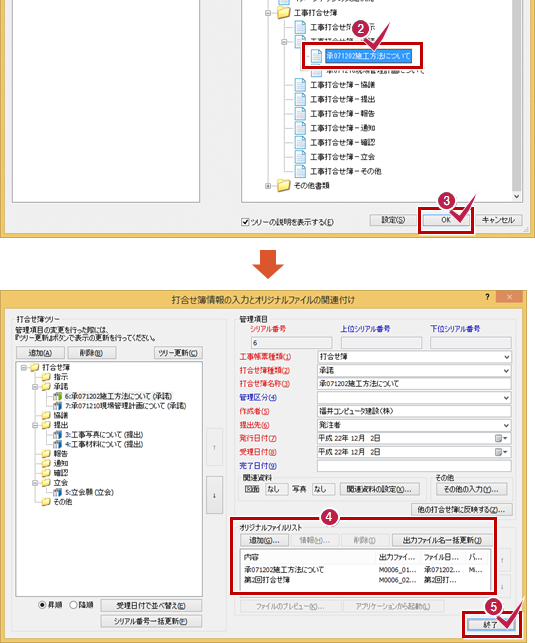Click the 終了 button
Screen dimensions: 535x643
pyautogui.click(x=490, y=625)
